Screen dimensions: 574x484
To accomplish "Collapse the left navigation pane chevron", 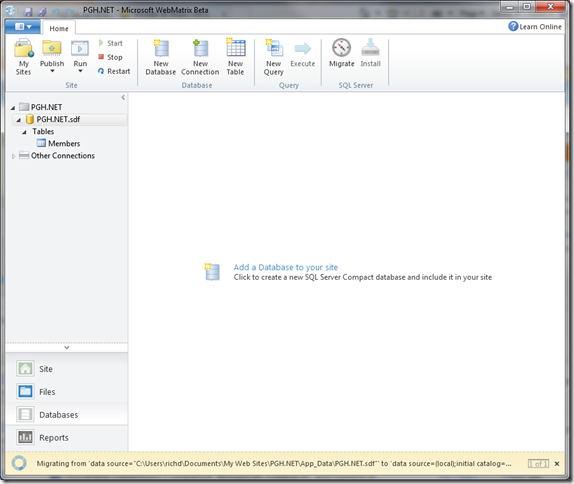I will (x=123, y=97).
